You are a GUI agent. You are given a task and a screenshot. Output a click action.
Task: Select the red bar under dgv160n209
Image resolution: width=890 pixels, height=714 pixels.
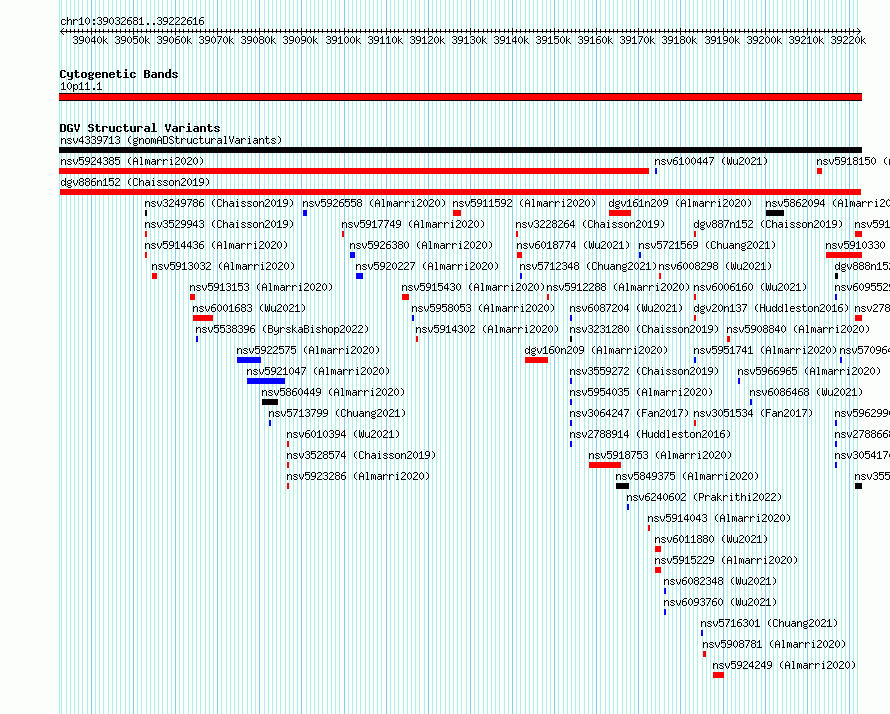pos(536,360)
